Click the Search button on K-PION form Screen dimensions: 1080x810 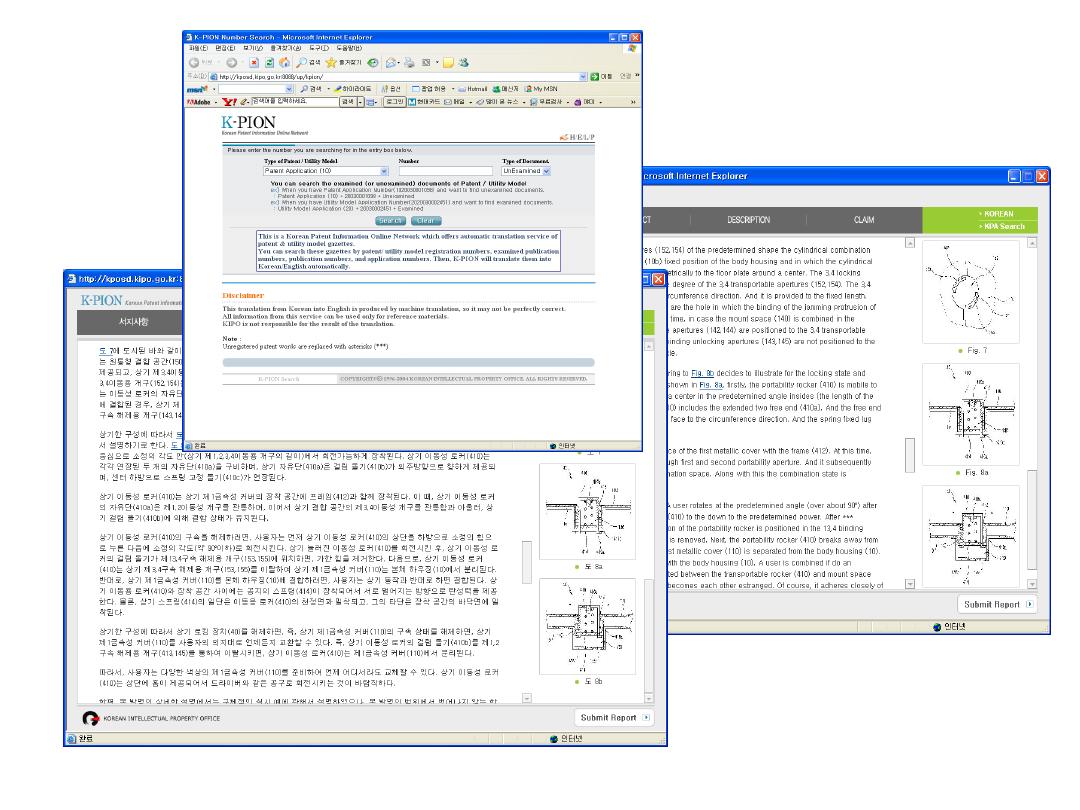pos(390,221)
